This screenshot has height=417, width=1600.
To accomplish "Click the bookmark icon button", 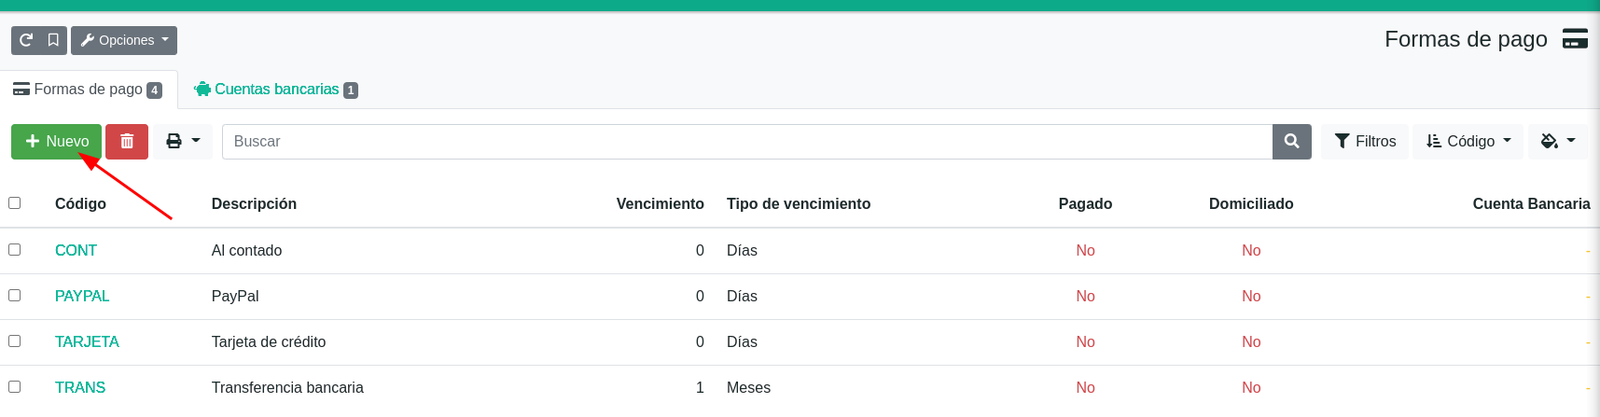I will click(x=54, y=40).
